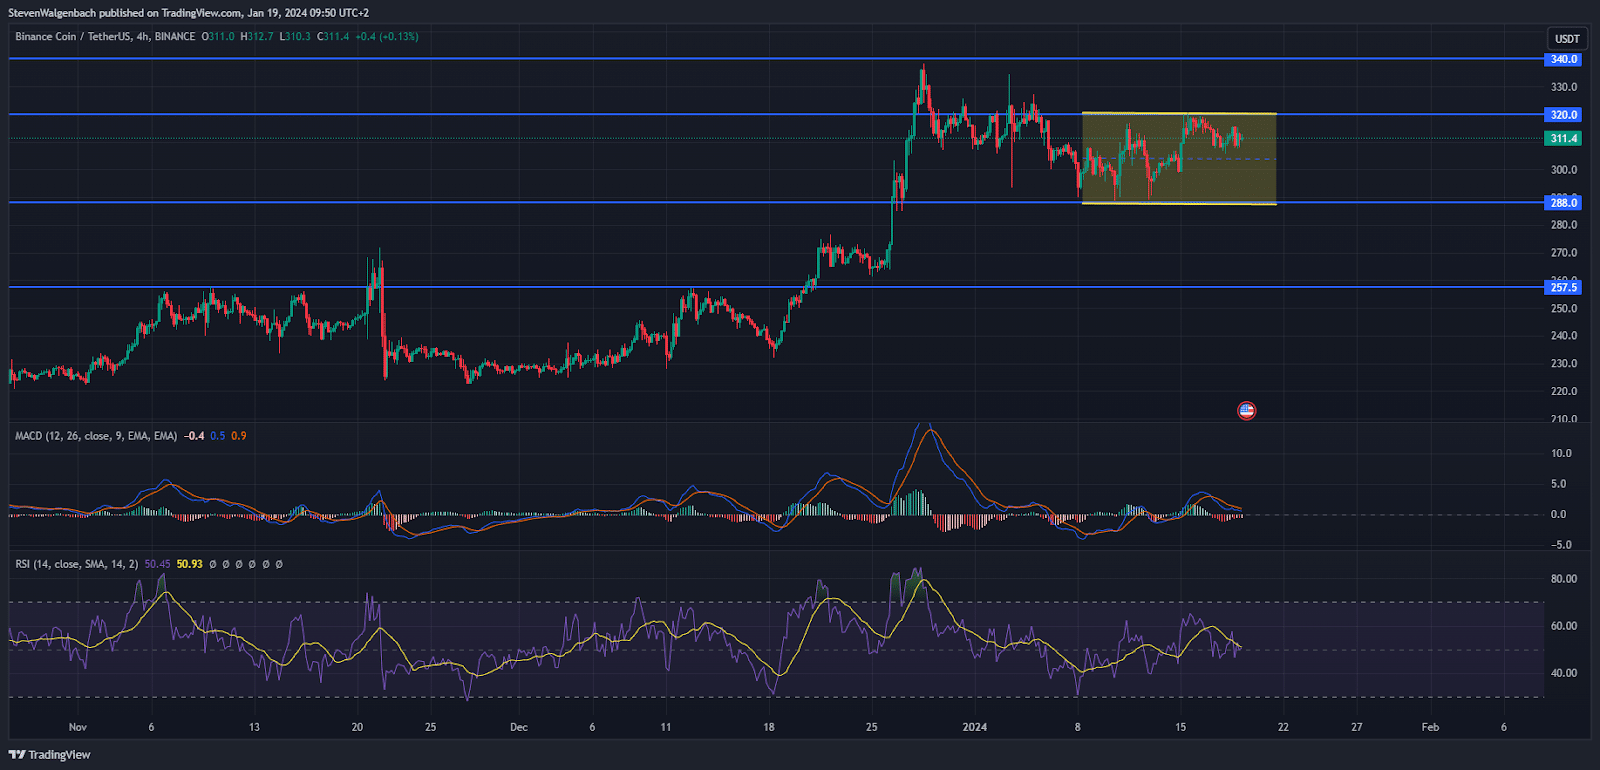Click the US flag economic event marker

1246,410
